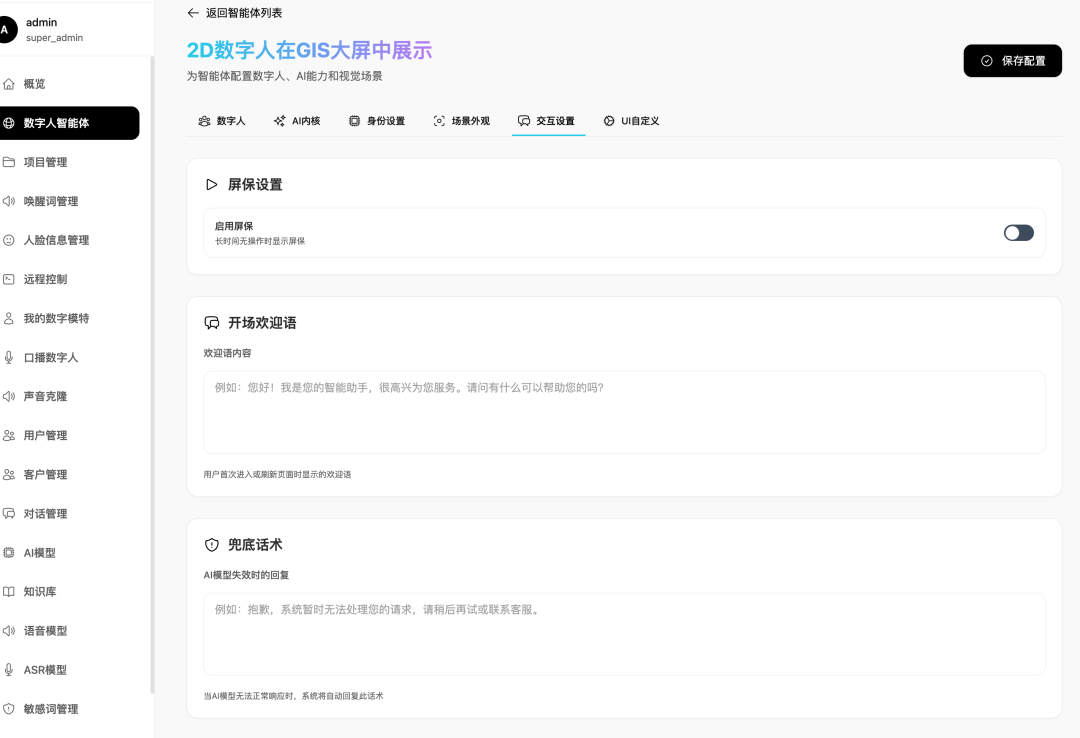Return via 返回智能体列表 link

tap(235, 13)
